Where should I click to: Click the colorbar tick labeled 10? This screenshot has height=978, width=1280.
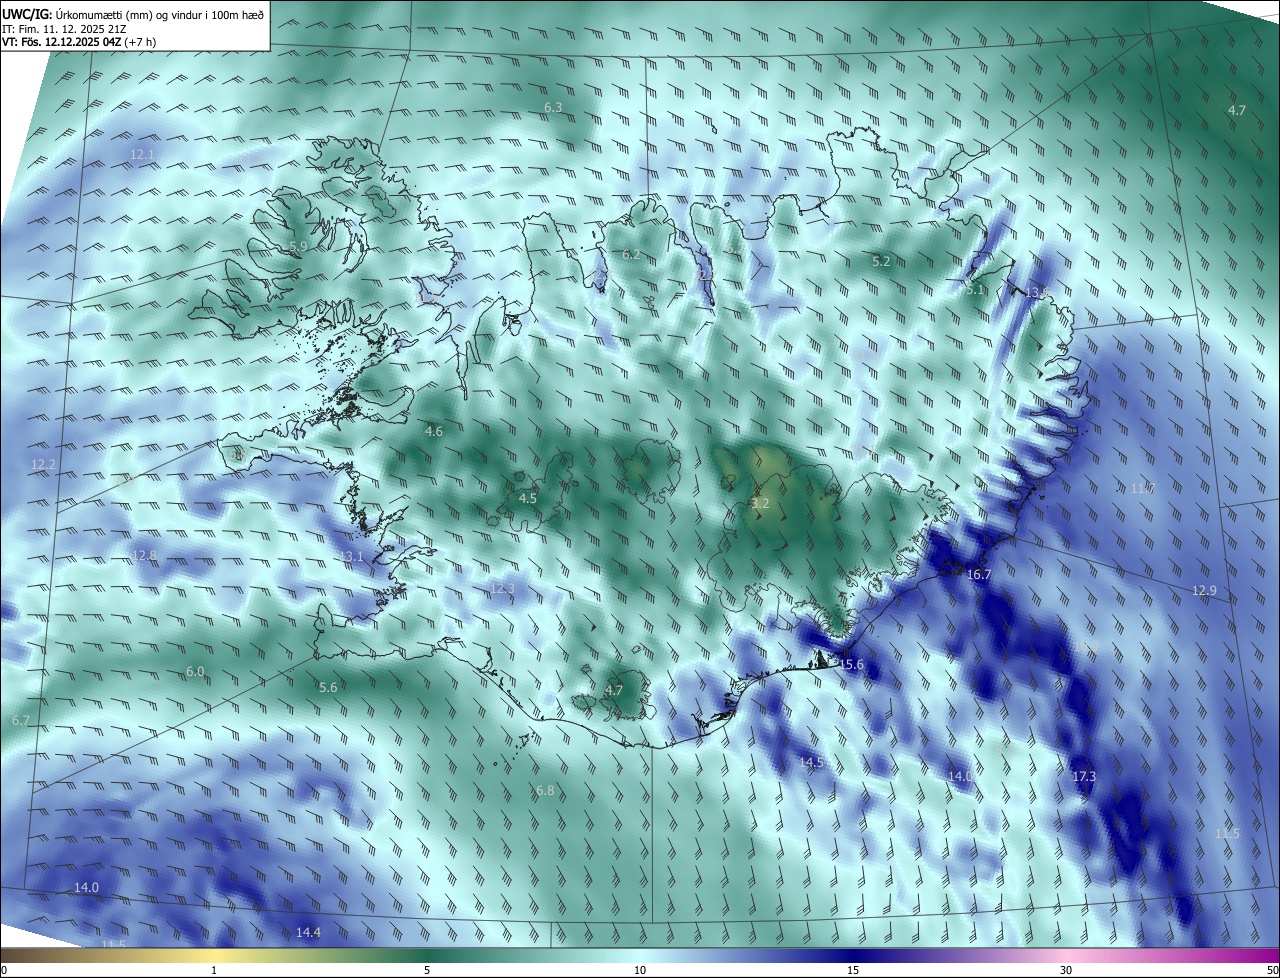coord(640,970)
